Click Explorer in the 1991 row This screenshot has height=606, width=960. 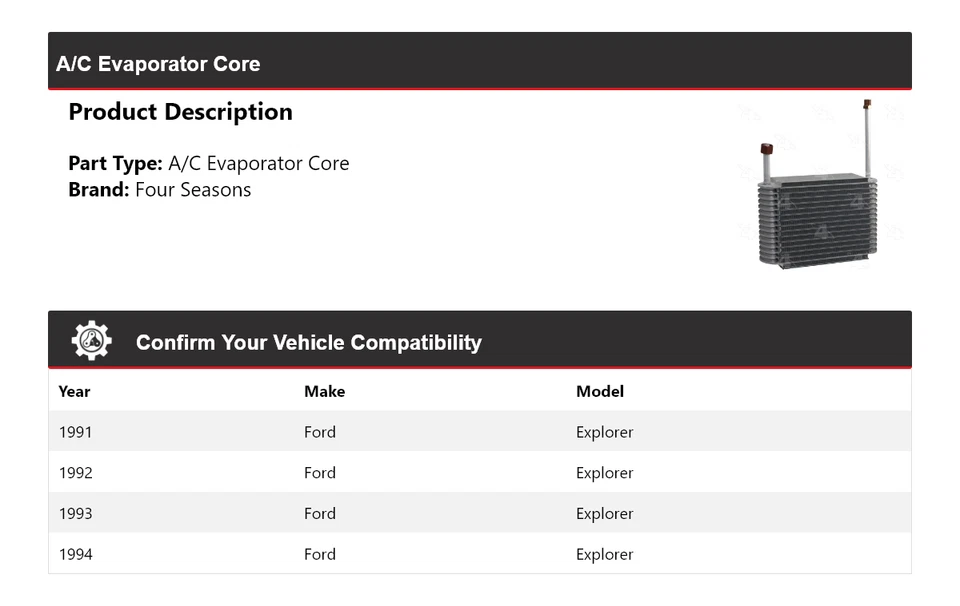point(604,432)
